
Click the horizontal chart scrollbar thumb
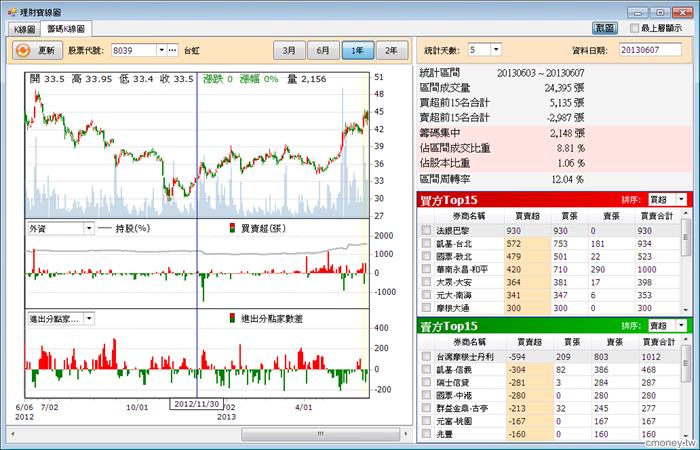click(321, 434)
